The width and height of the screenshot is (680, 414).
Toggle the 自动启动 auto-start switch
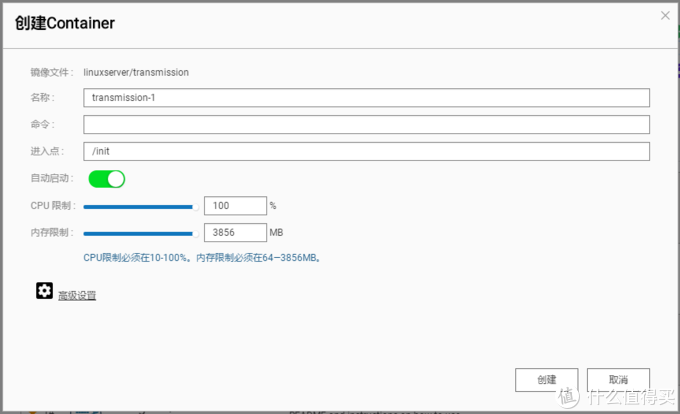click(107, 179)
